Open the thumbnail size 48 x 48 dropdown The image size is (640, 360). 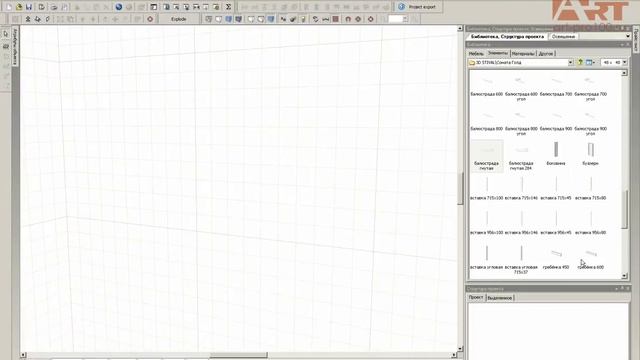[x=624, y=62]
